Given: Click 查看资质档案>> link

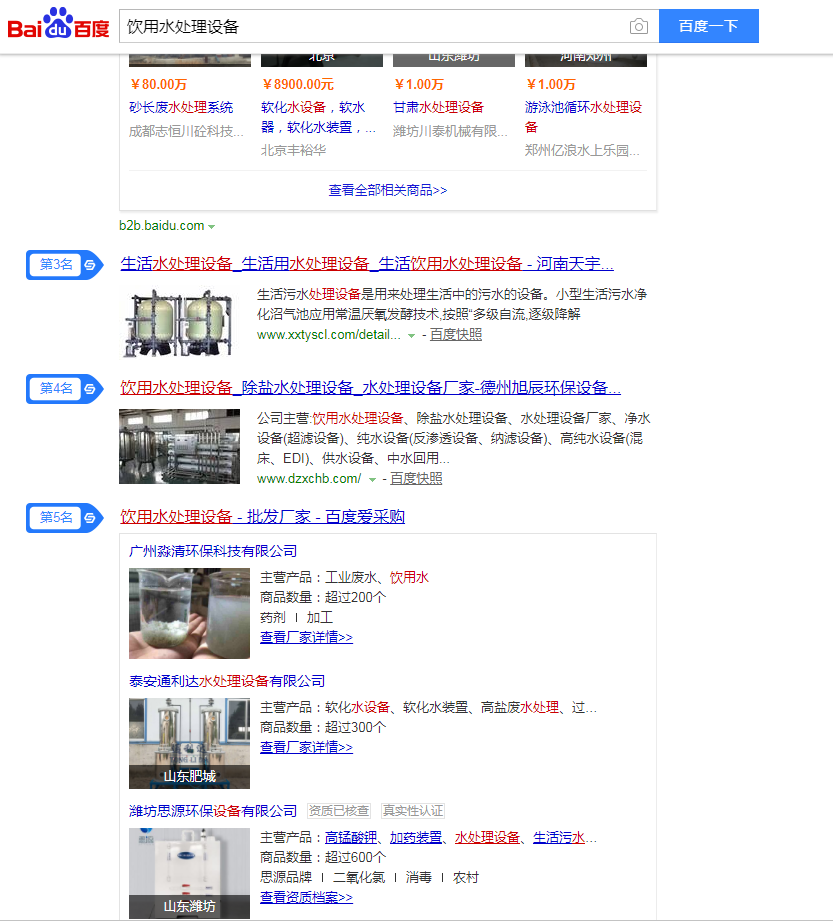Looking at the screenshot, I should (307, 898).
